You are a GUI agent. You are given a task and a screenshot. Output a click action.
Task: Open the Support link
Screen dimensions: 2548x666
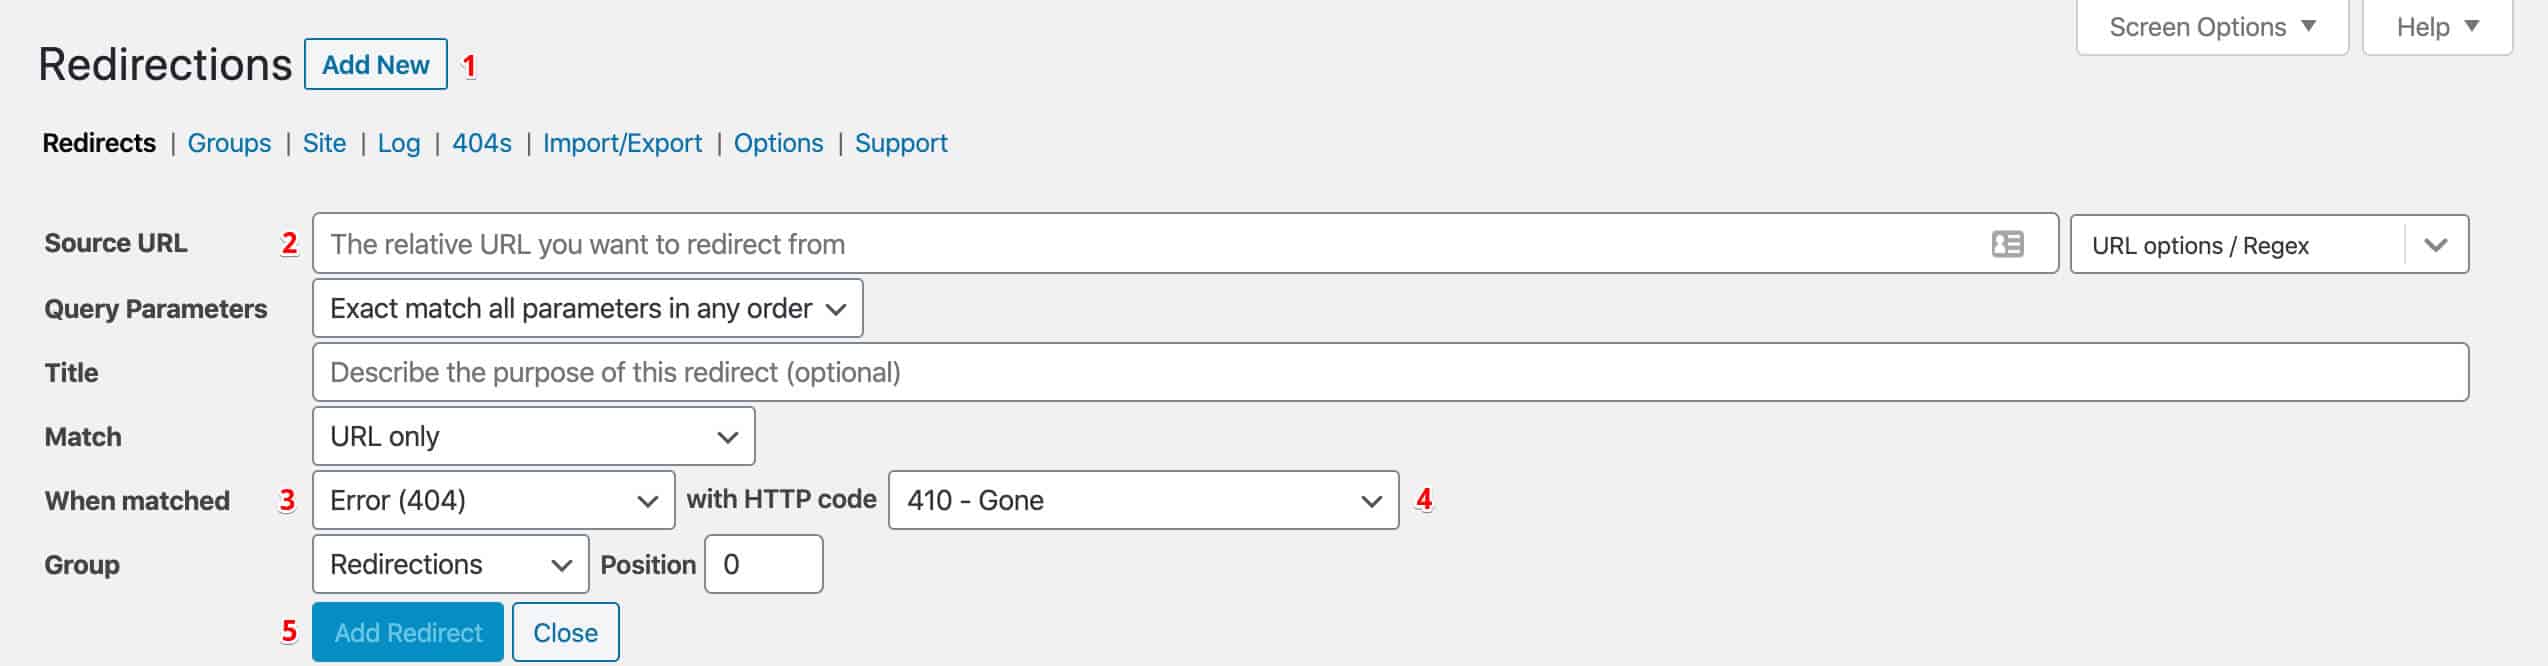pos(901,143)
